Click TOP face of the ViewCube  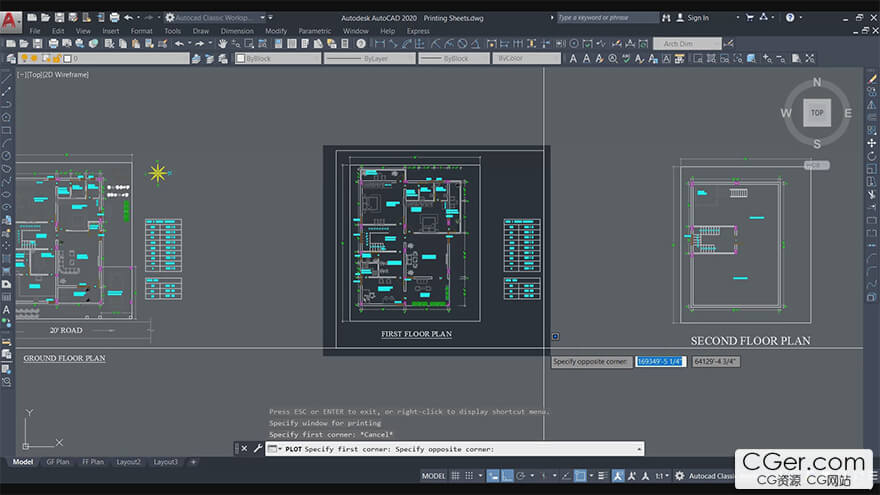817,113
